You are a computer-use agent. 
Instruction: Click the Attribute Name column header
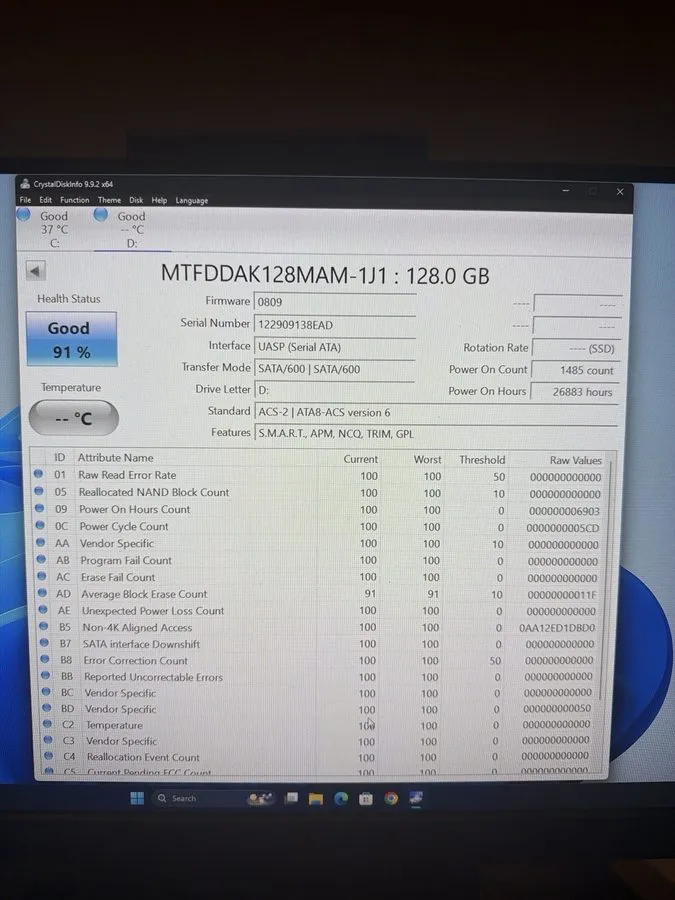115,457
